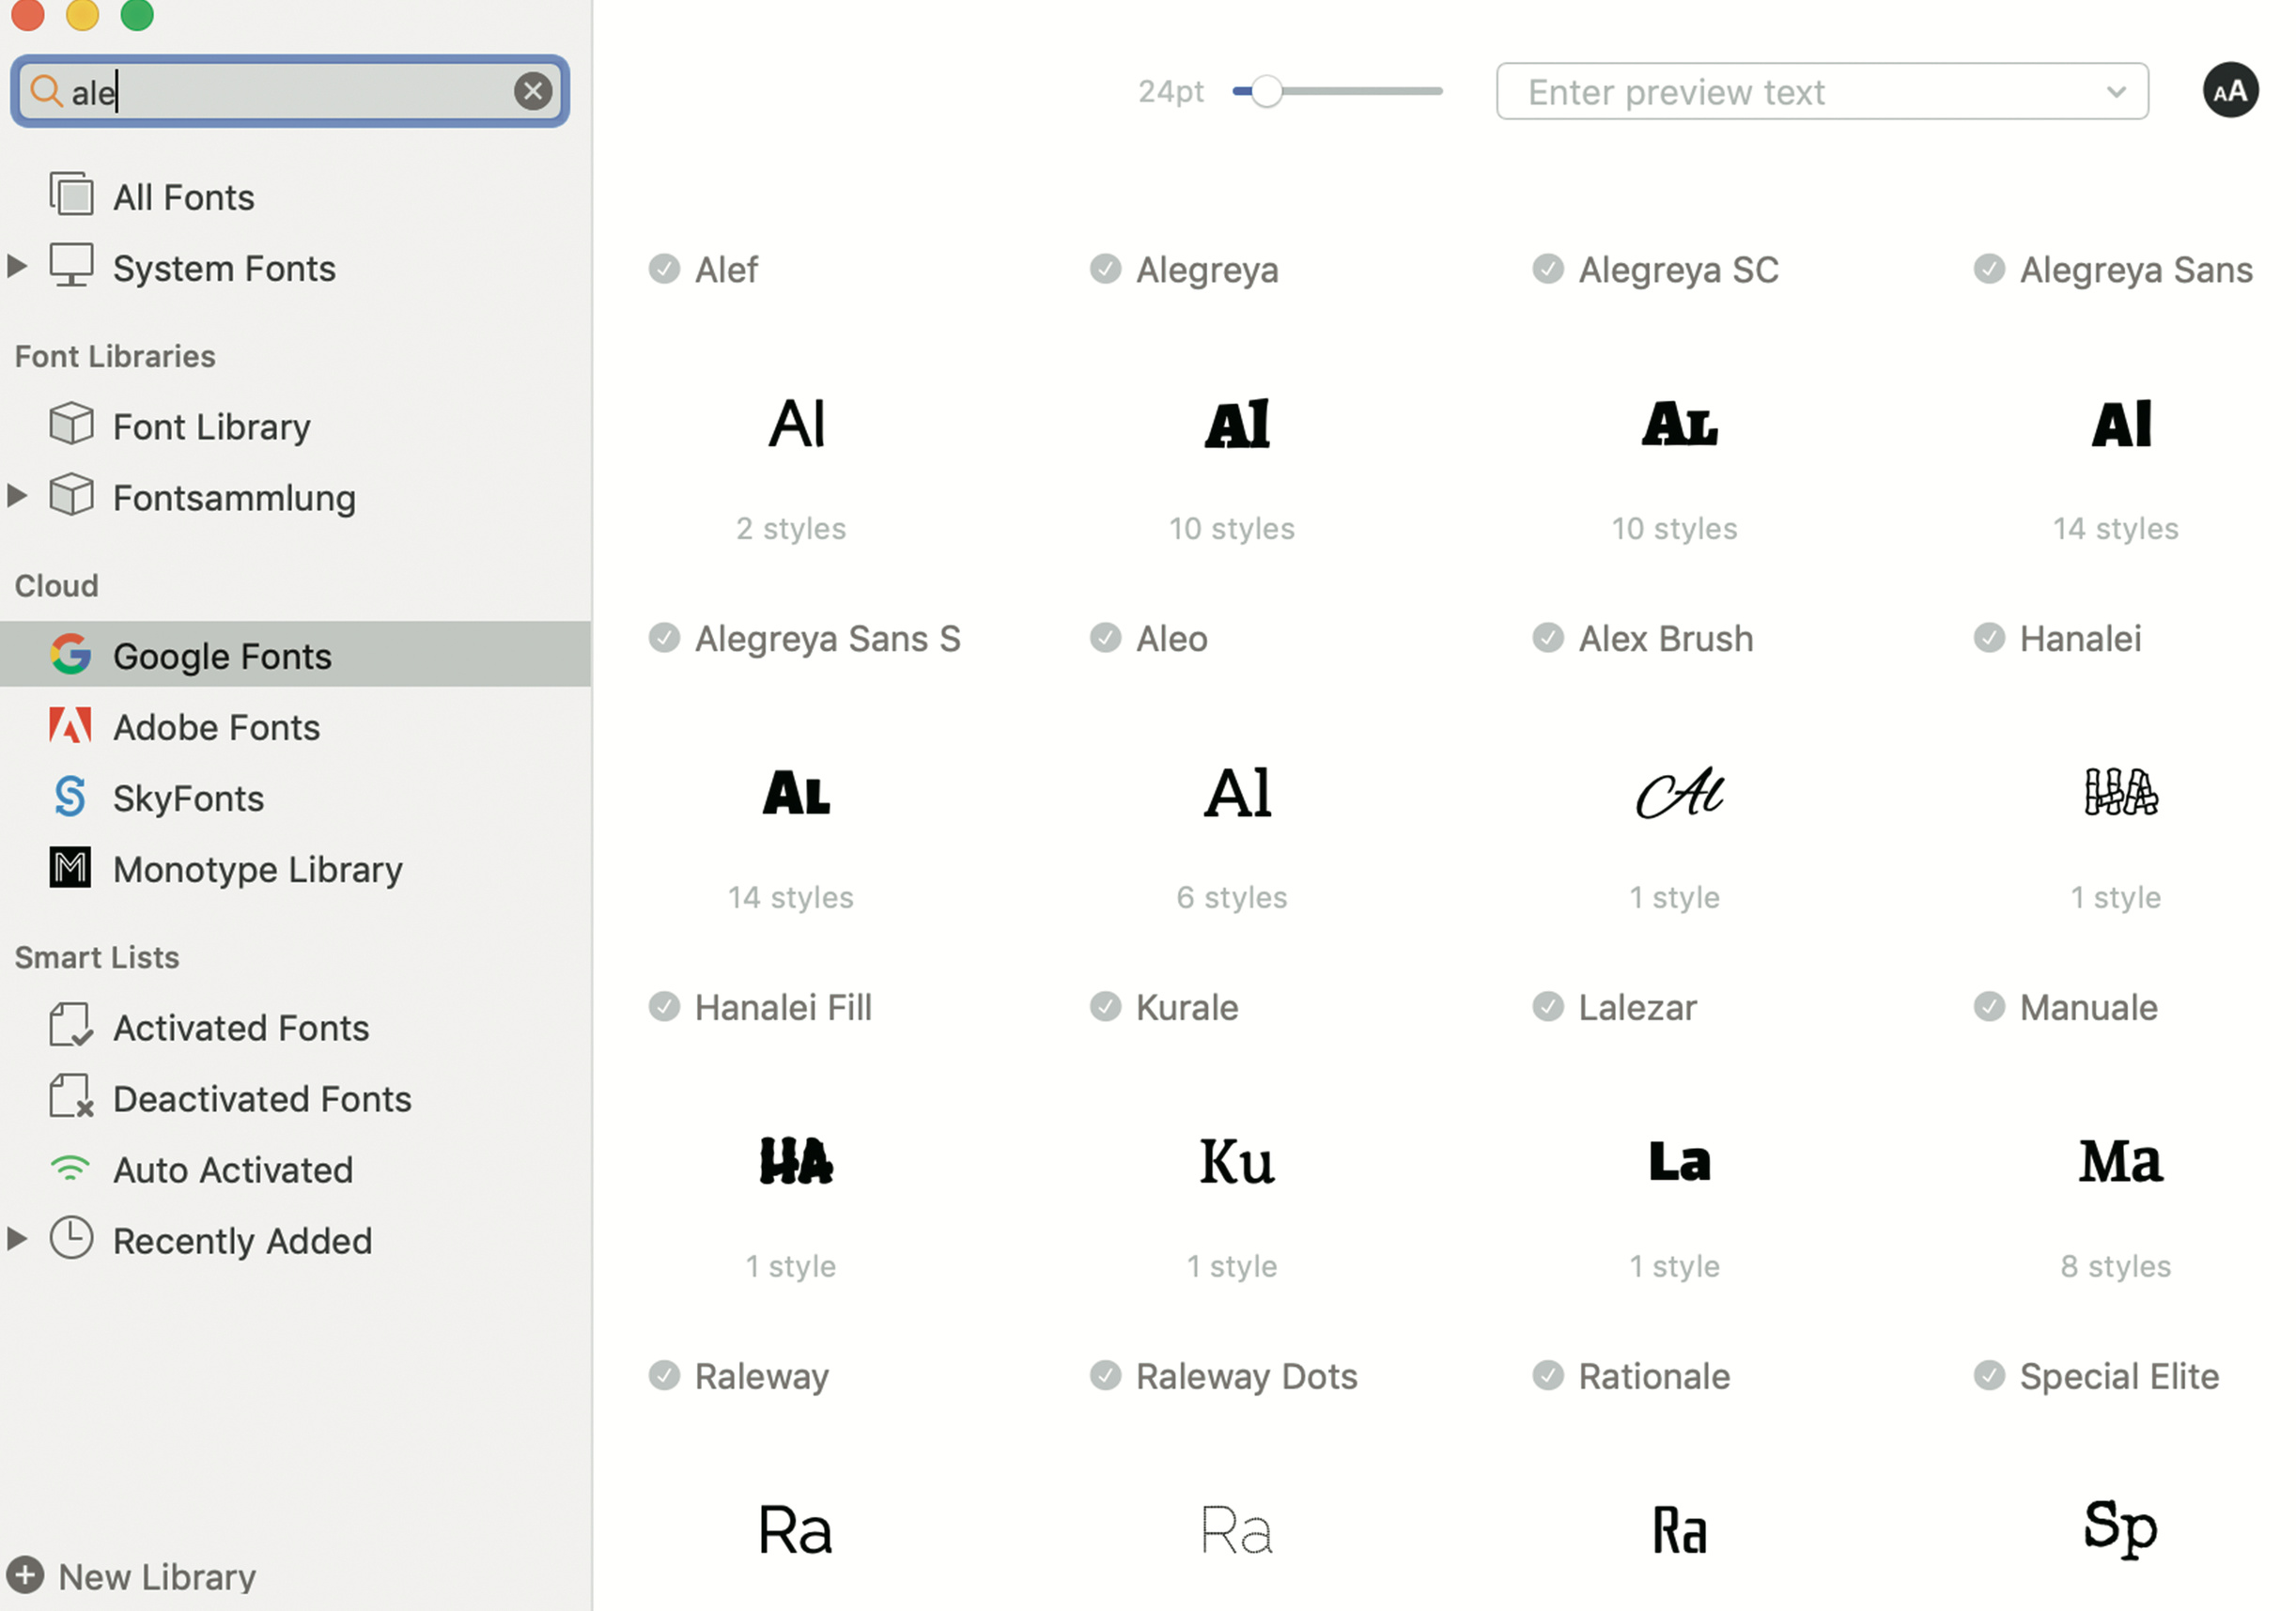Click the AA text size icon button
The height and width of the screenshot is (1611, 2296).
tap(2230, 91)
